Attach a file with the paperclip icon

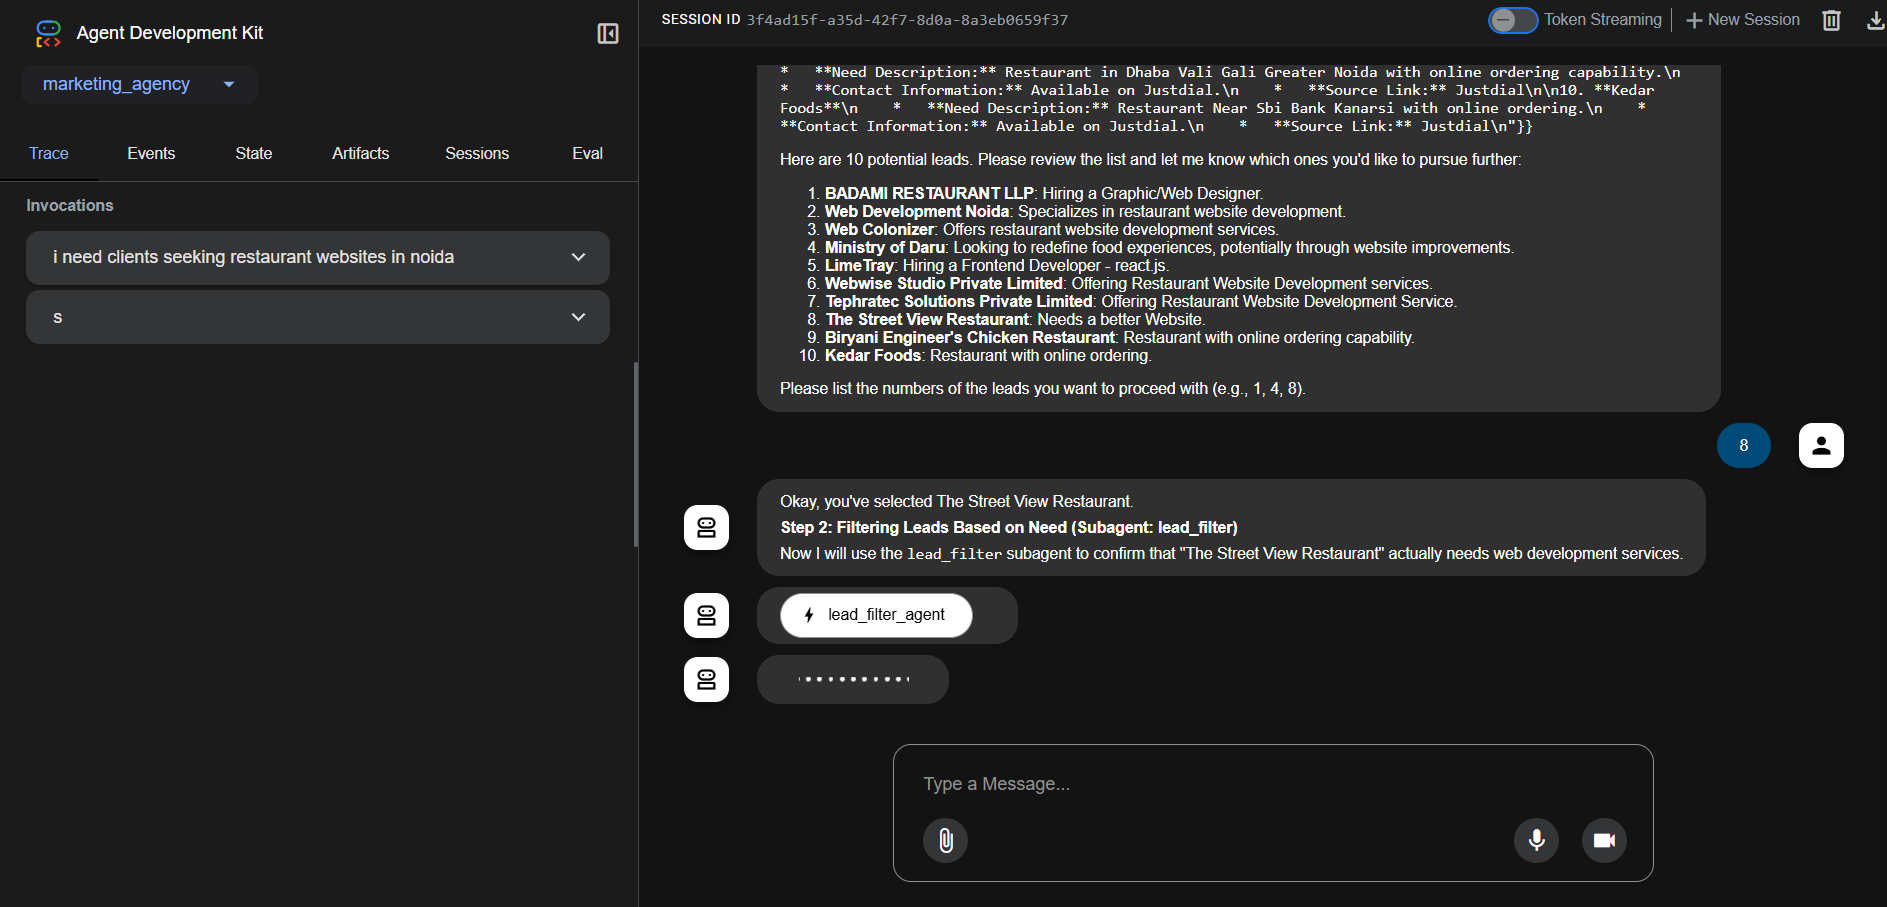coord(945,840)
